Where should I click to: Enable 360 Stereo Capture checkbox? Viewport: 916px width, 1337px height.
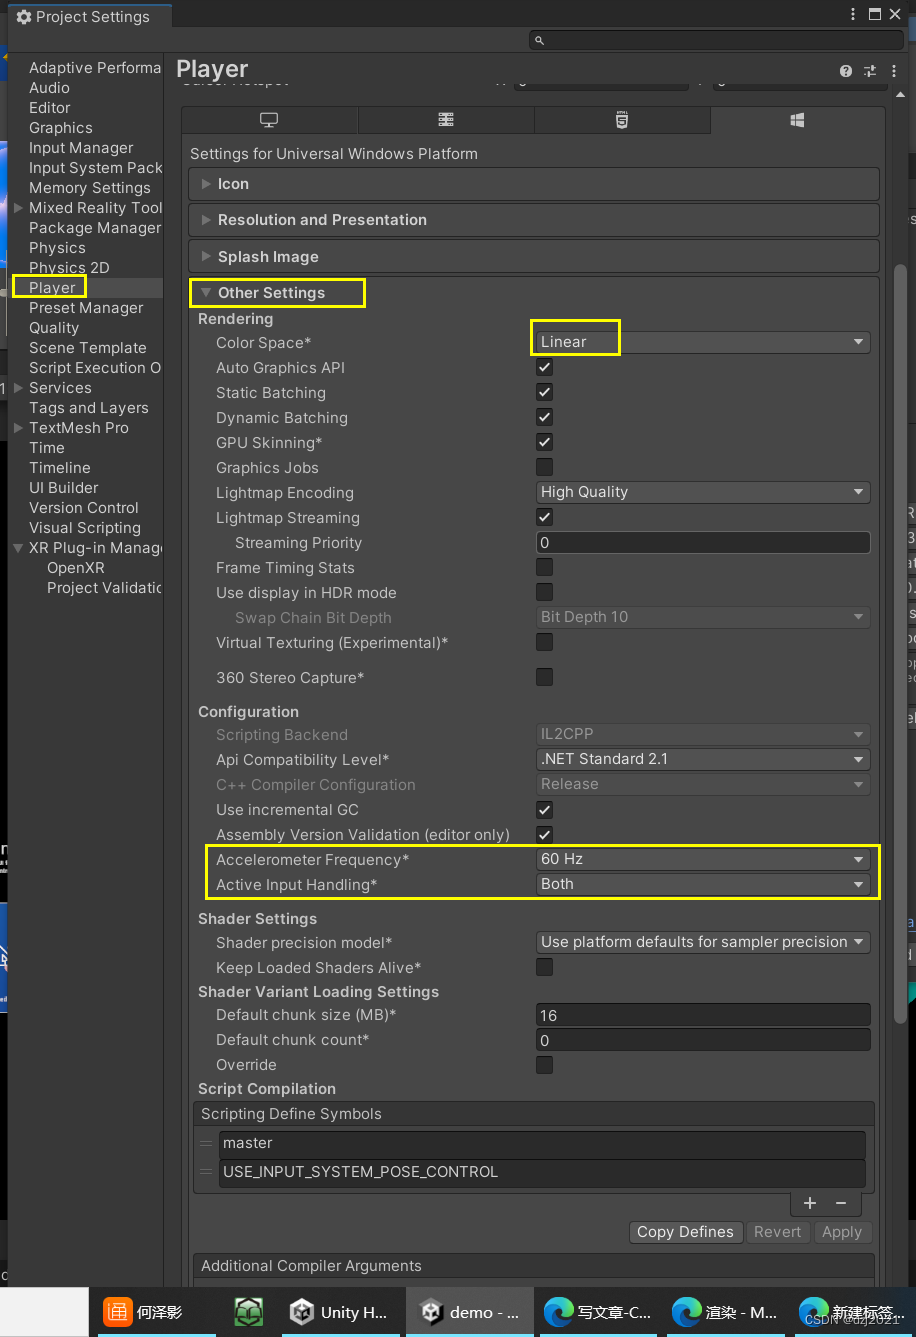545,678
